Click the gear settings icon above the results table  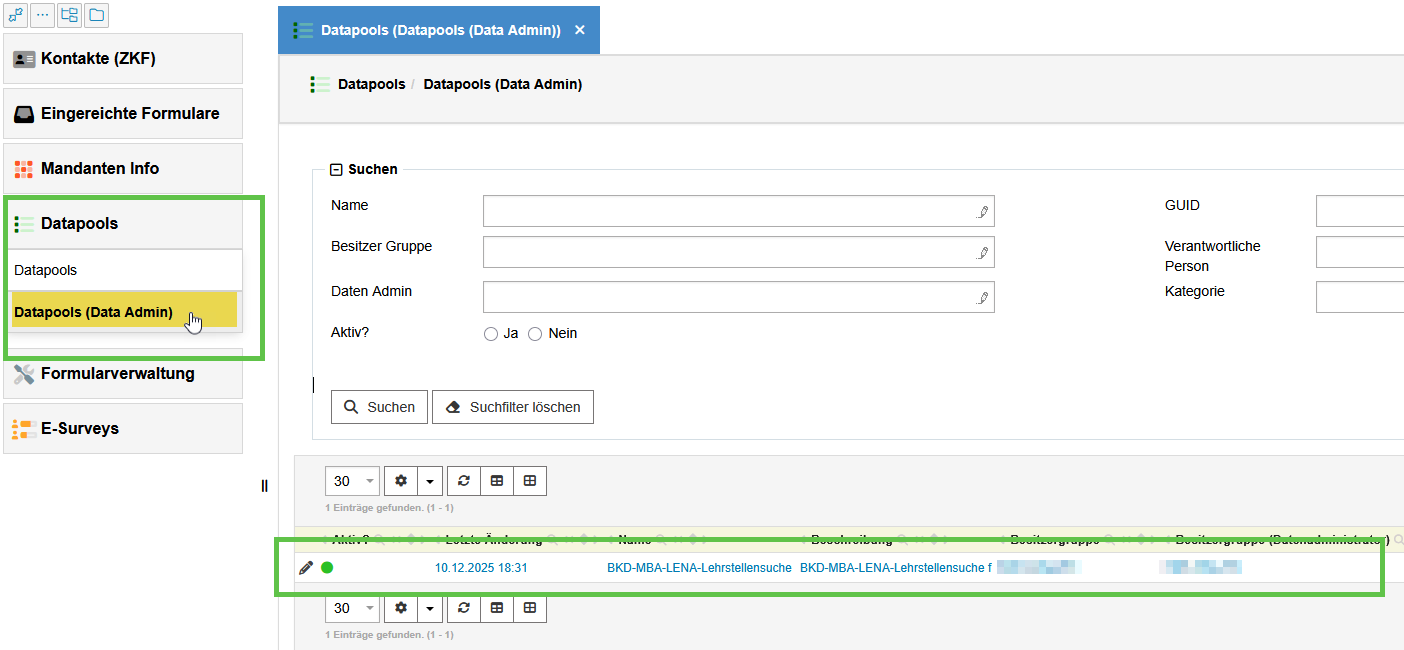(x=401, y=481)
